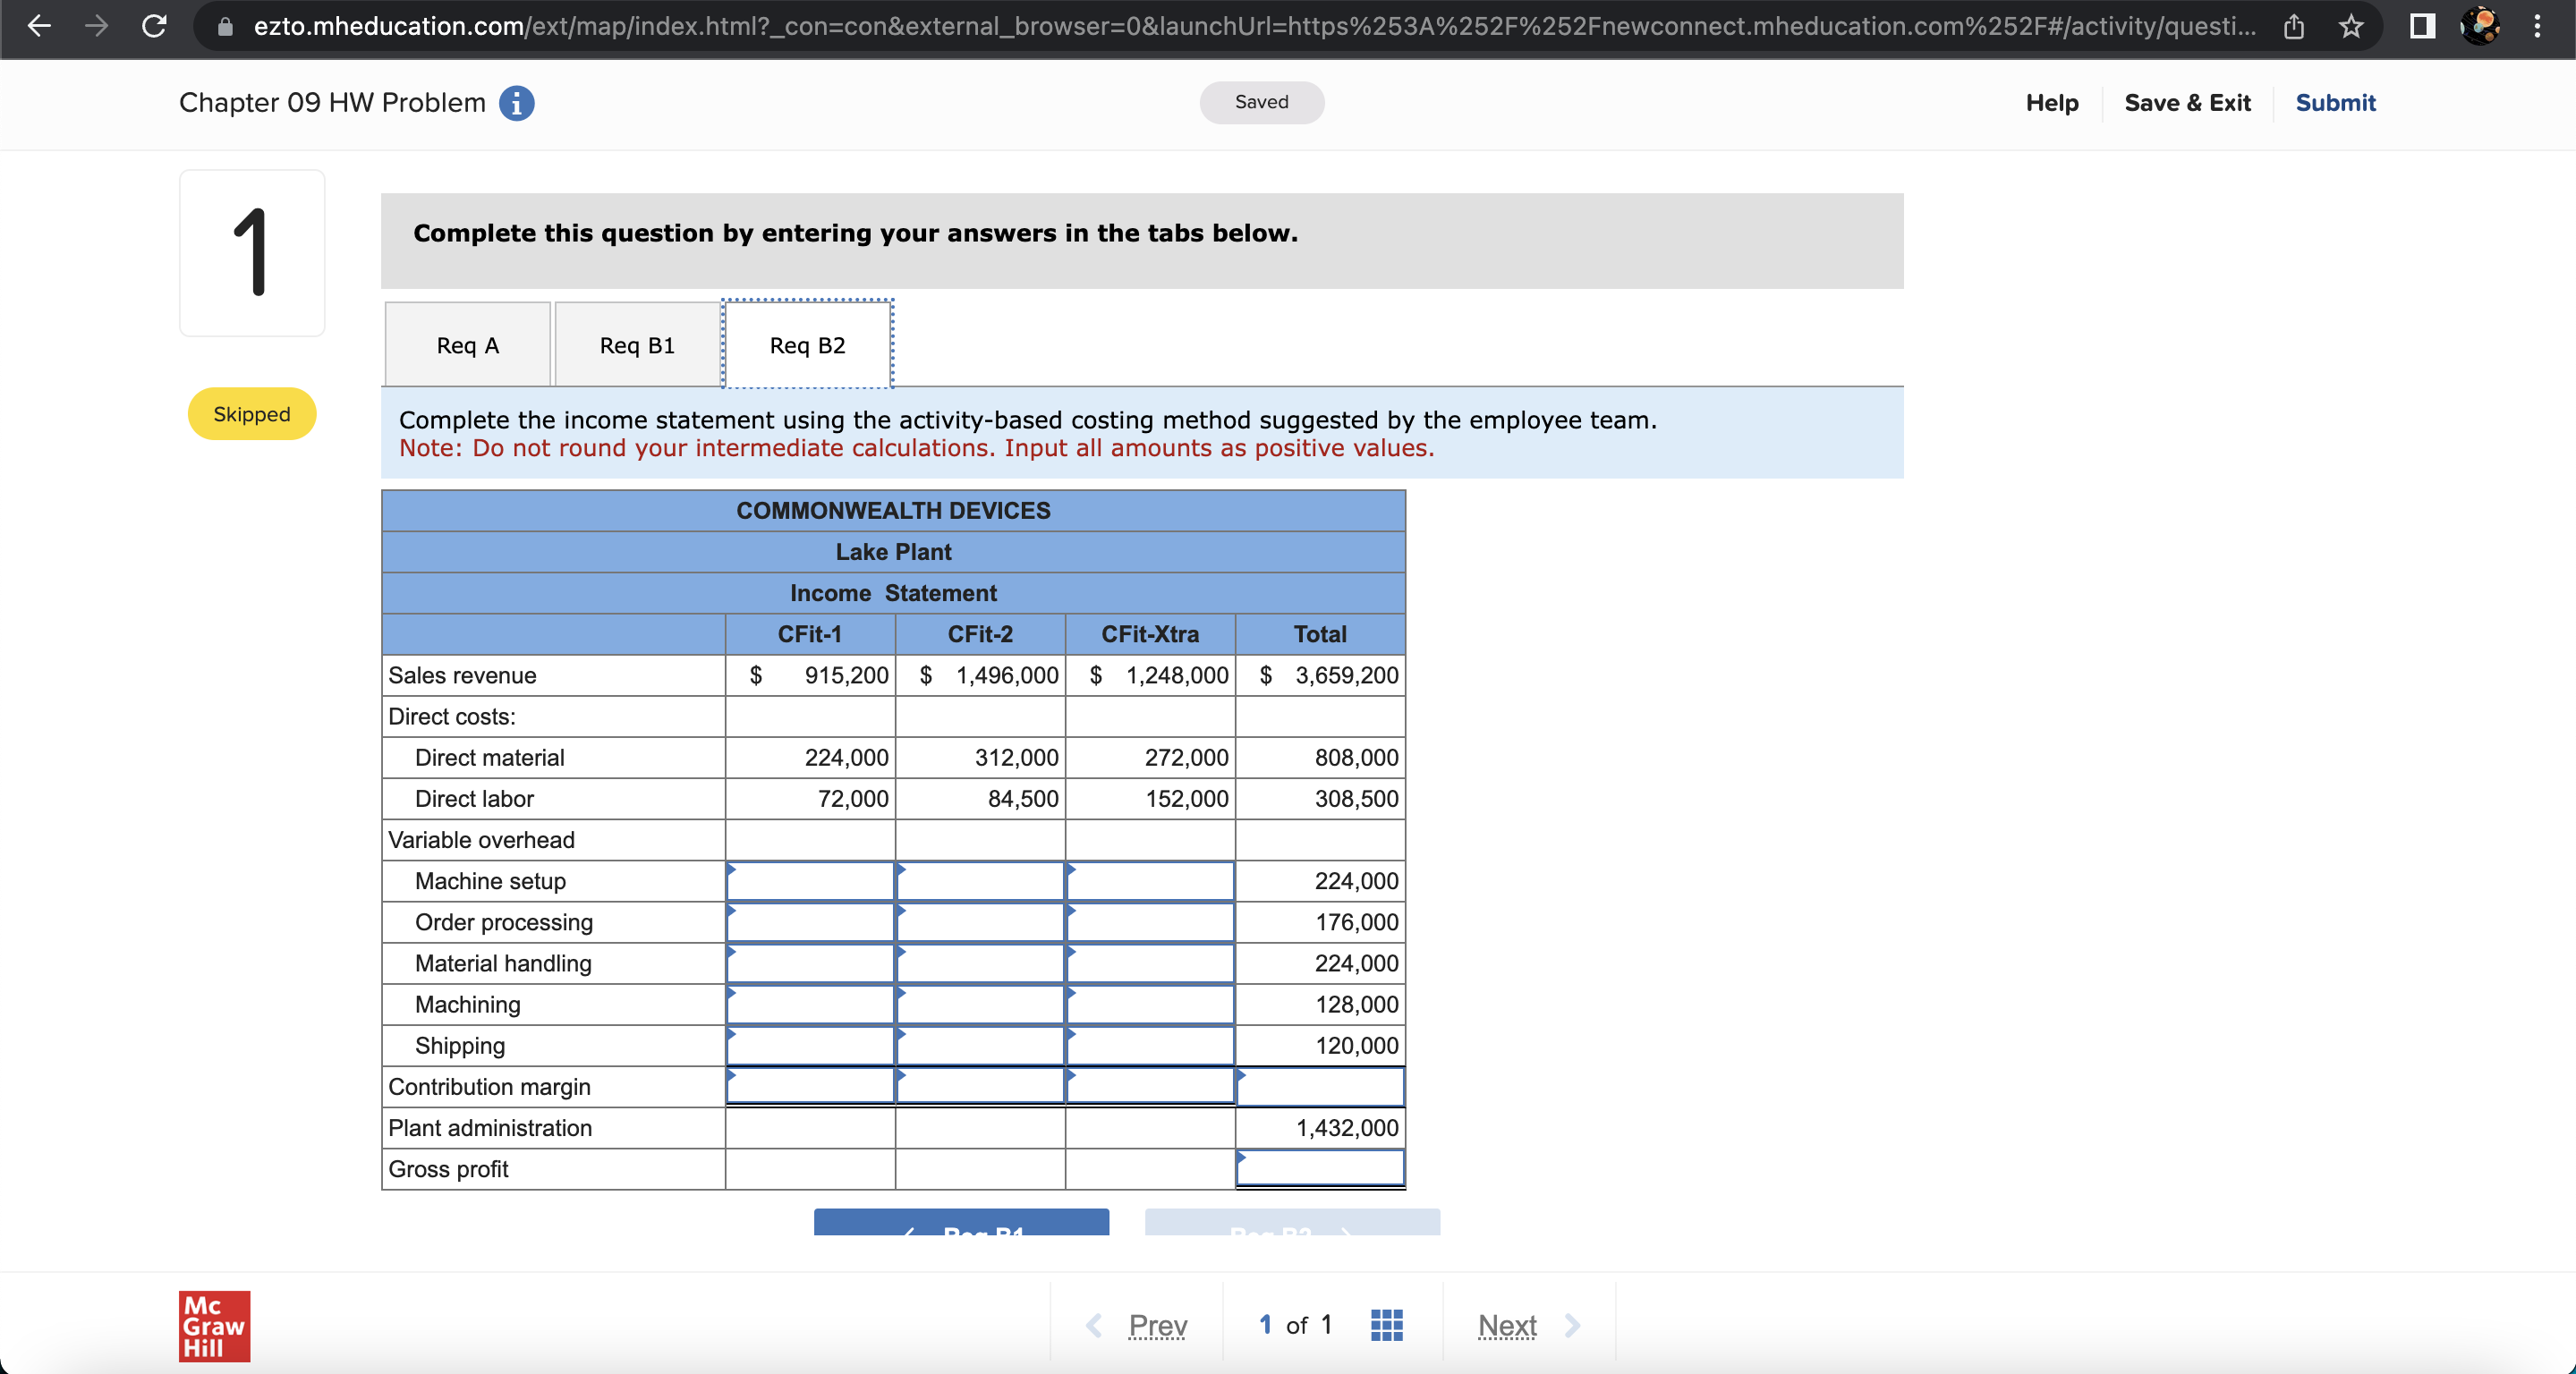This screenshot has height=1374, width=2576.
Task: Click the info icon beside Chapter 09 HW Problem
Action: [516, 103]
